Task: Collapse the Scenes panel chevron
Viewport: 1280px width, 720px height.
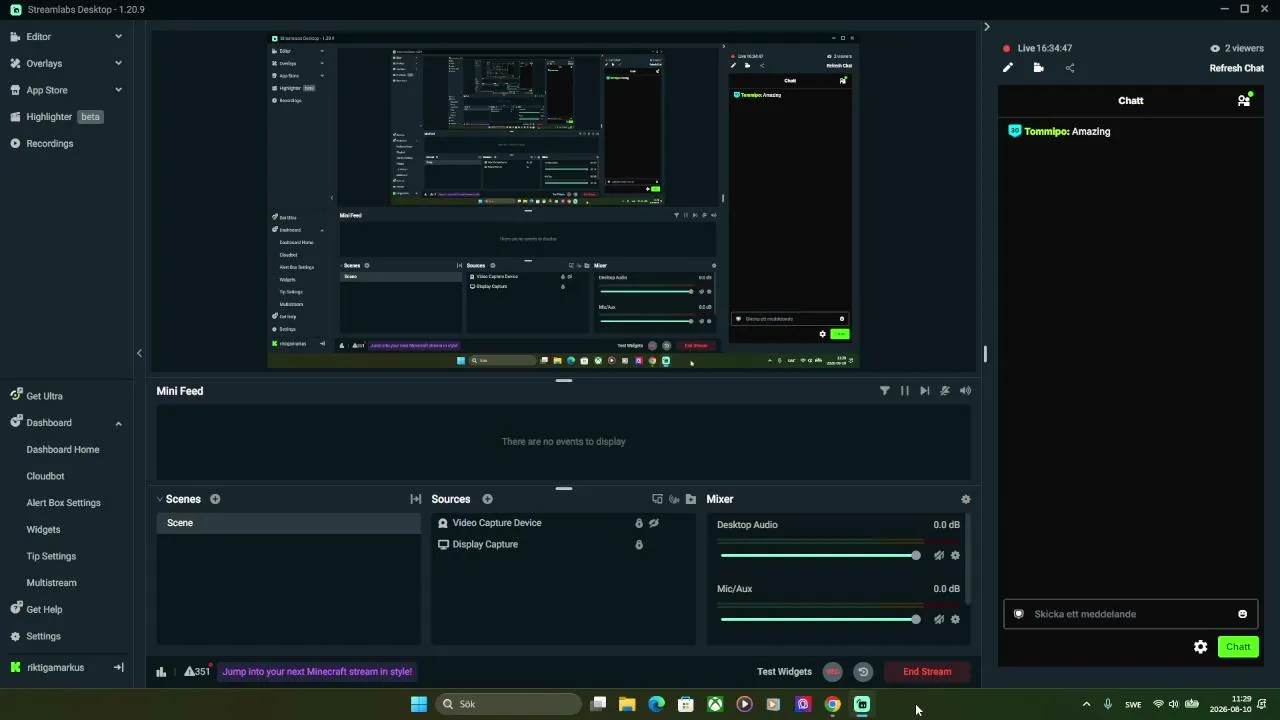Action: tap(160, 499)
